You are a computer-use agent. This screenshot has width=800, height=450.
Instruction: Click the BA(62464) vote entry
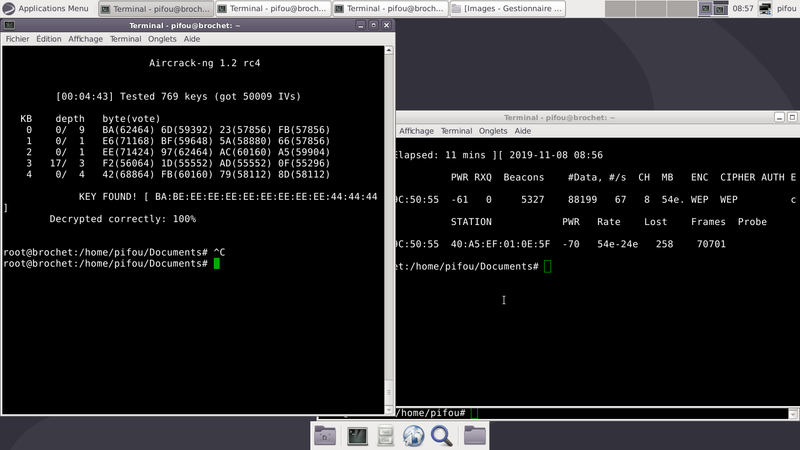click(x=128, y=130)
